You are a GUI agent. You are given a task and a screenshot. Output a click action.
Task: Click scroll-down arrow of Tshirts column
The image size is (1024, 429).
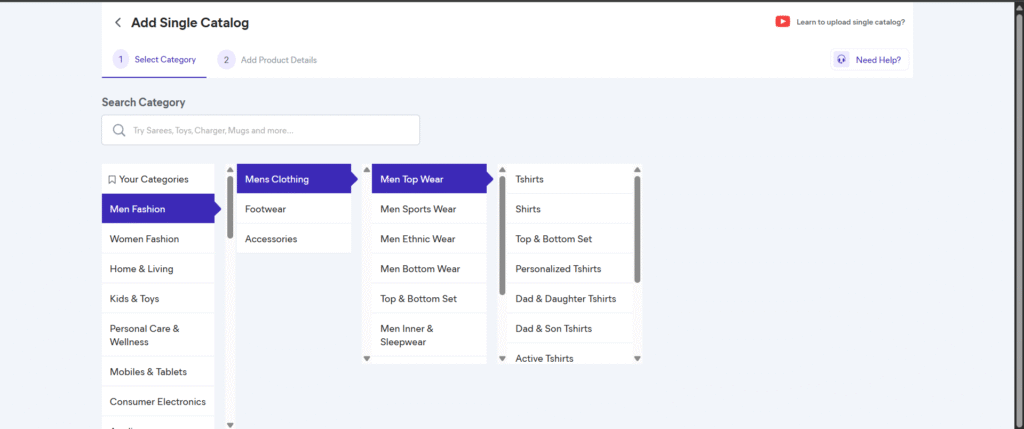pos(637,358)
